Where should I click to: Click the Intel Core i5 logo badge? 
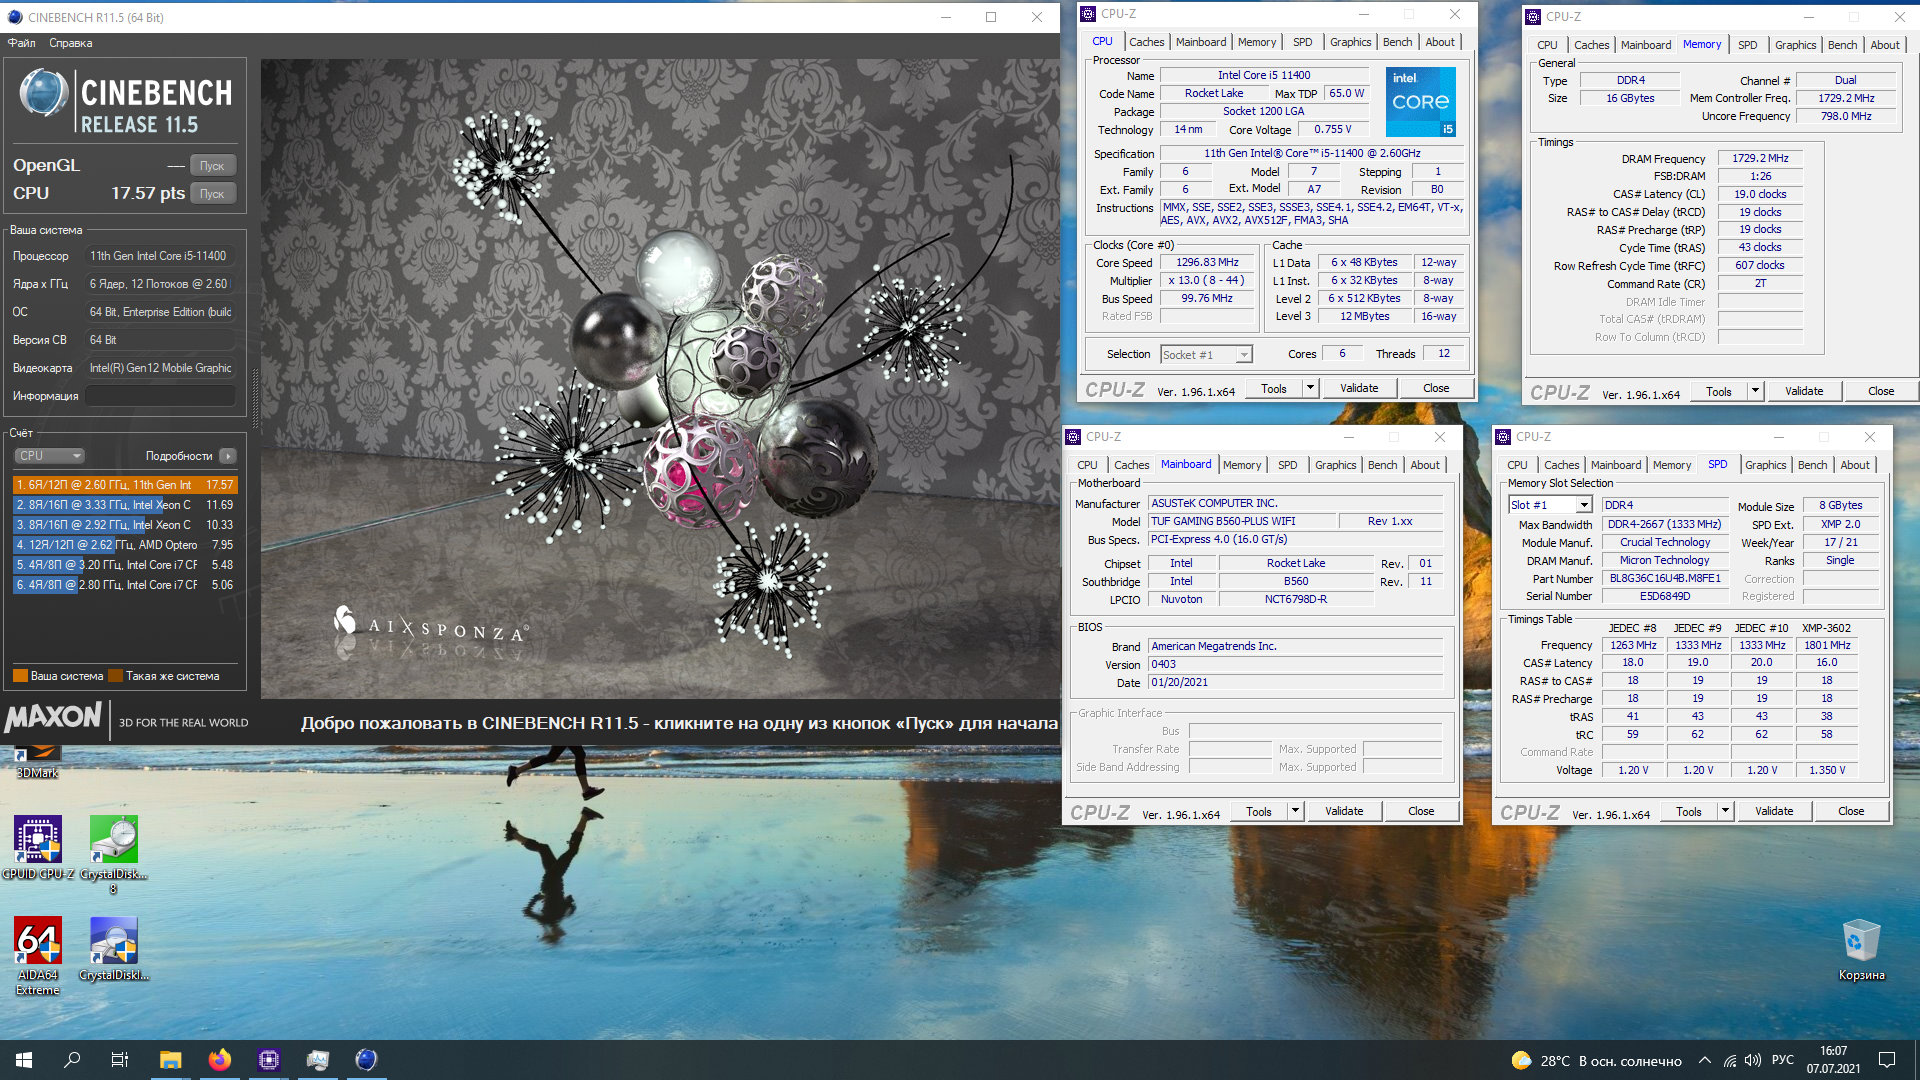[x=1420, y=102]
